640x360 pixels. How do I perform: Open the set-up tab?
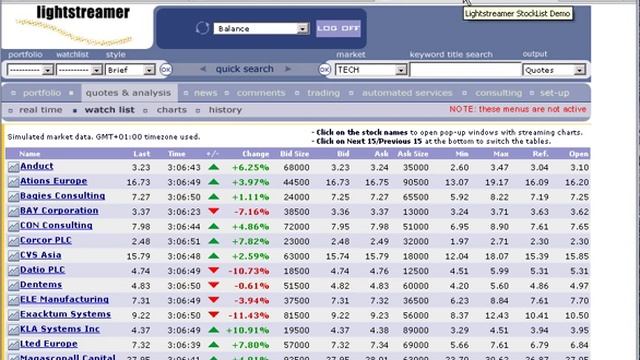(554, 93)
